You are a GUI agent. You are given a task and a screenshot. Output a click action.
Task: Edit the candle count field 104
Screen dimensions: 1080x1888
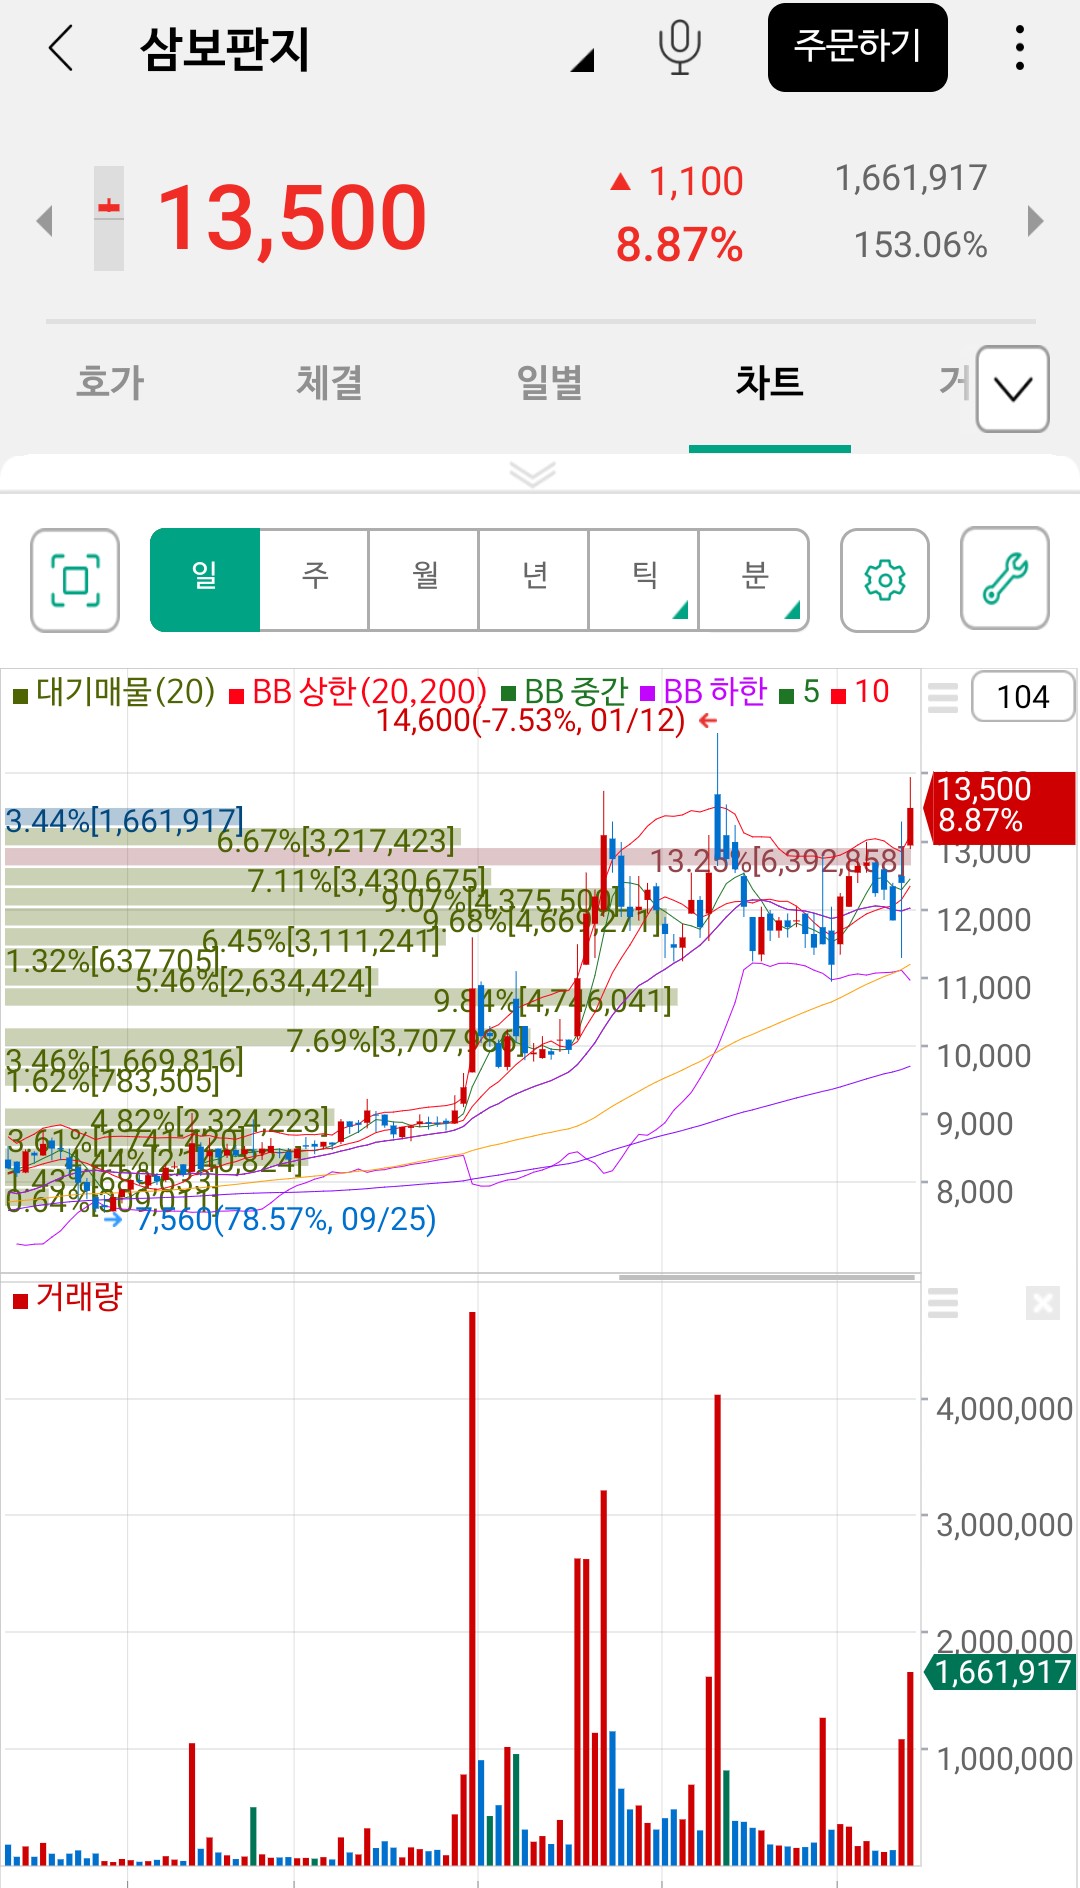pyautogui.click(x=1023, y=696)
